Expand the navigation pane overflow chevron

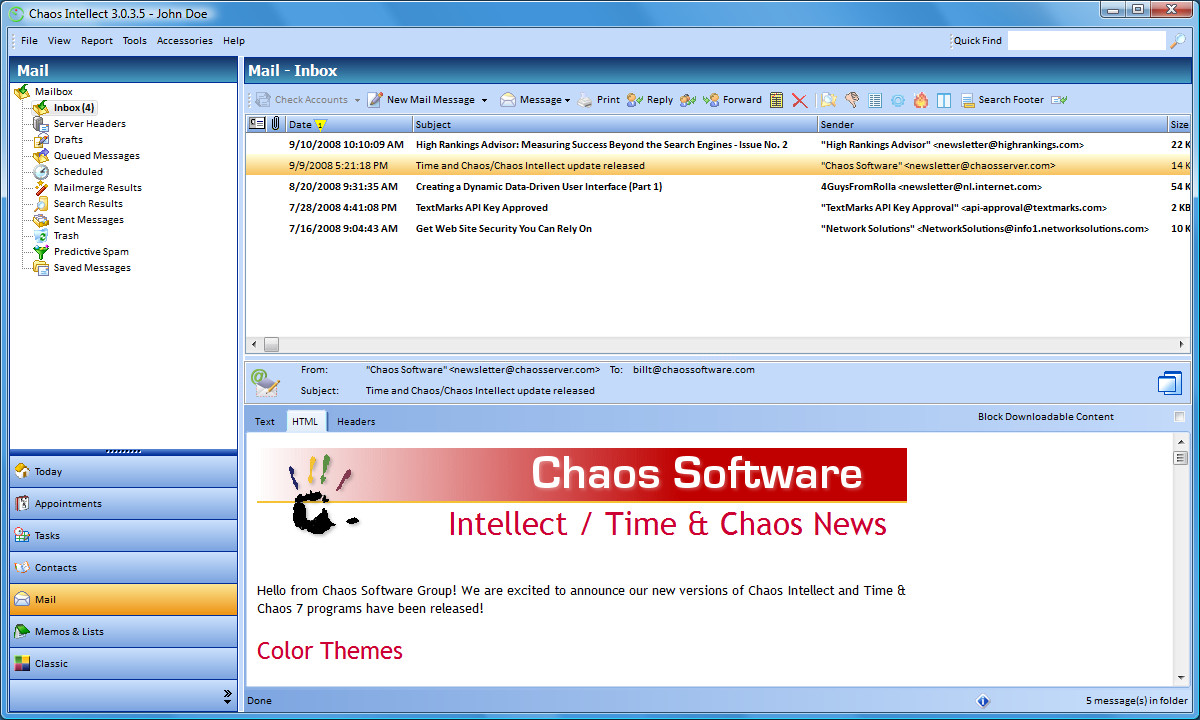(x=227, y=695)
